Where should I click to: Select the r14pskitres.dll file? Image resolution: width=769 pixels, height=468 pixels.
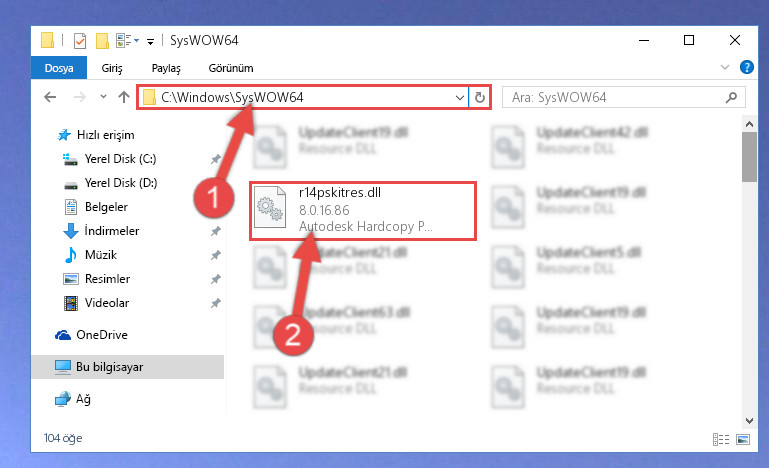[363, 210]
